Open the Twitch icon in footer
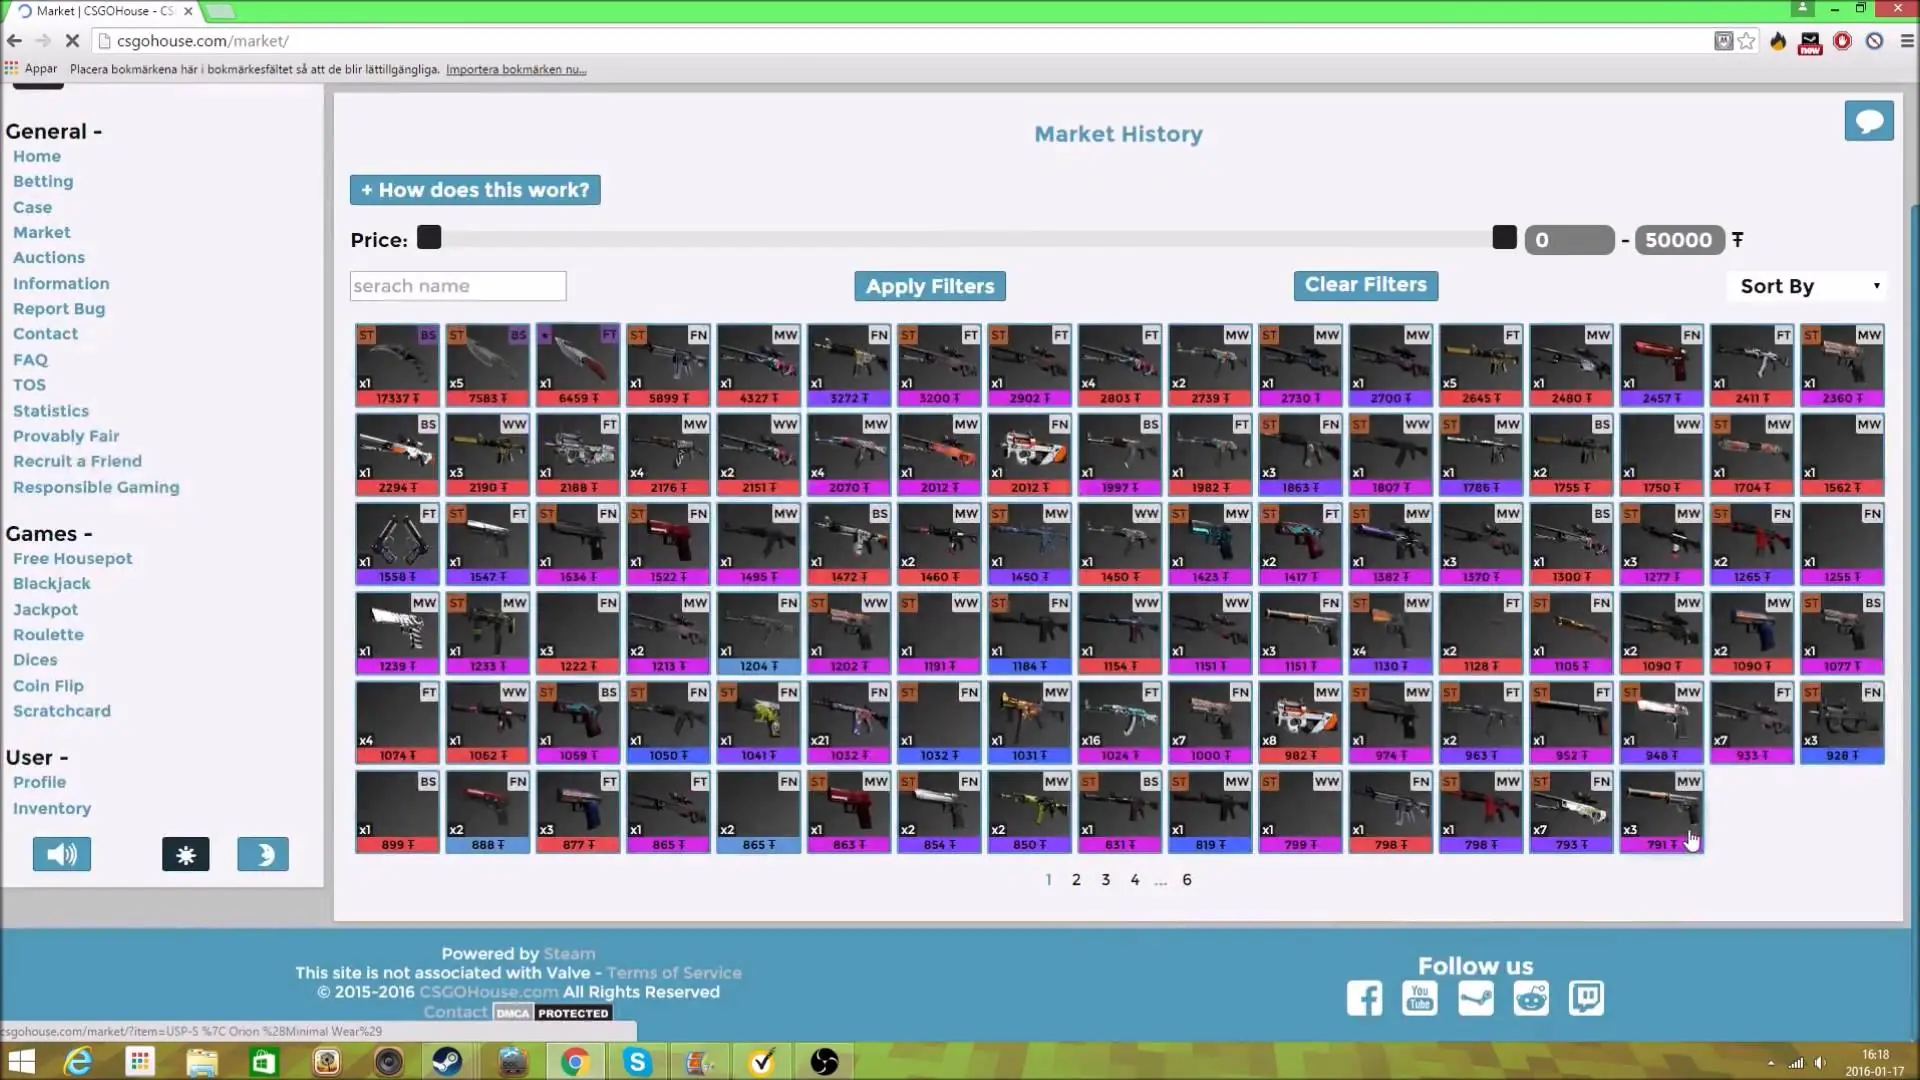1920x1080 pixels. coord(1586,998)
